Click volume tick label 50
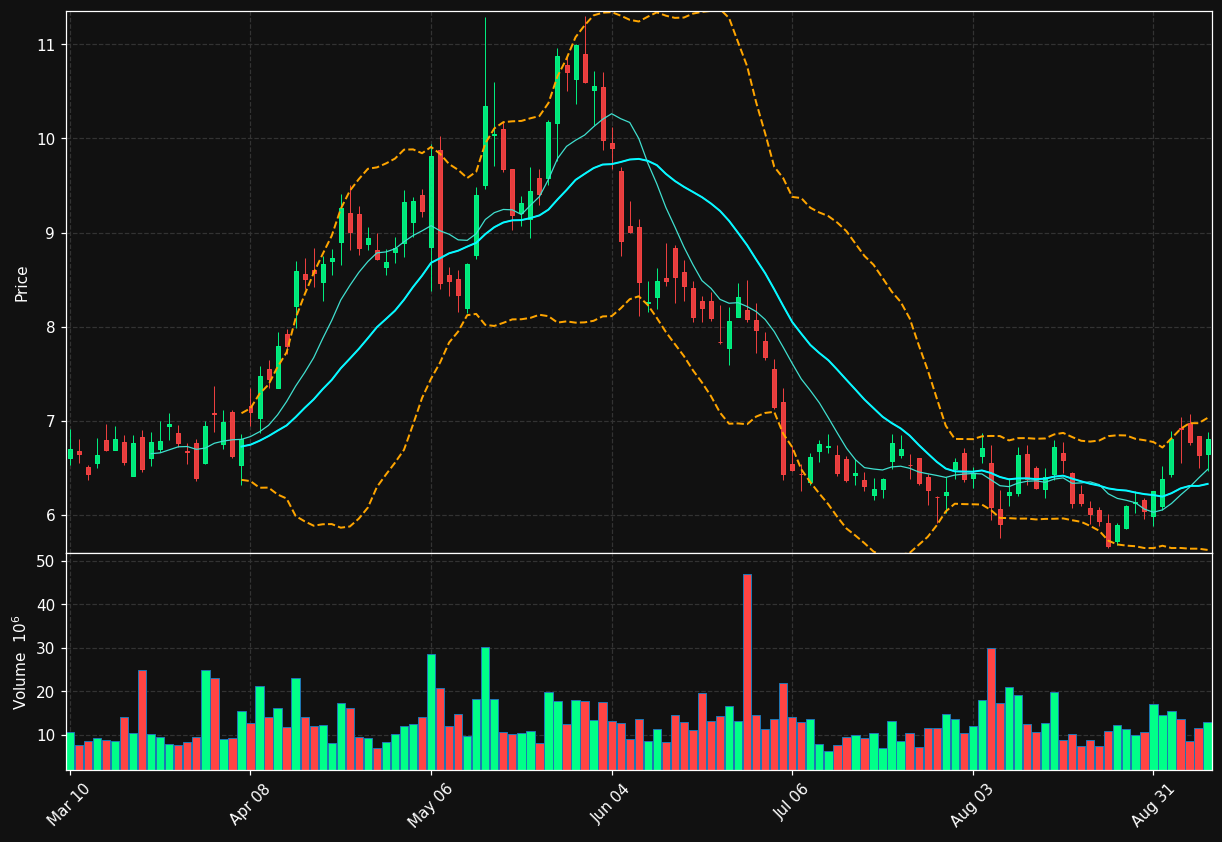The image size is (1222, 842). click(x=46, y=562)
